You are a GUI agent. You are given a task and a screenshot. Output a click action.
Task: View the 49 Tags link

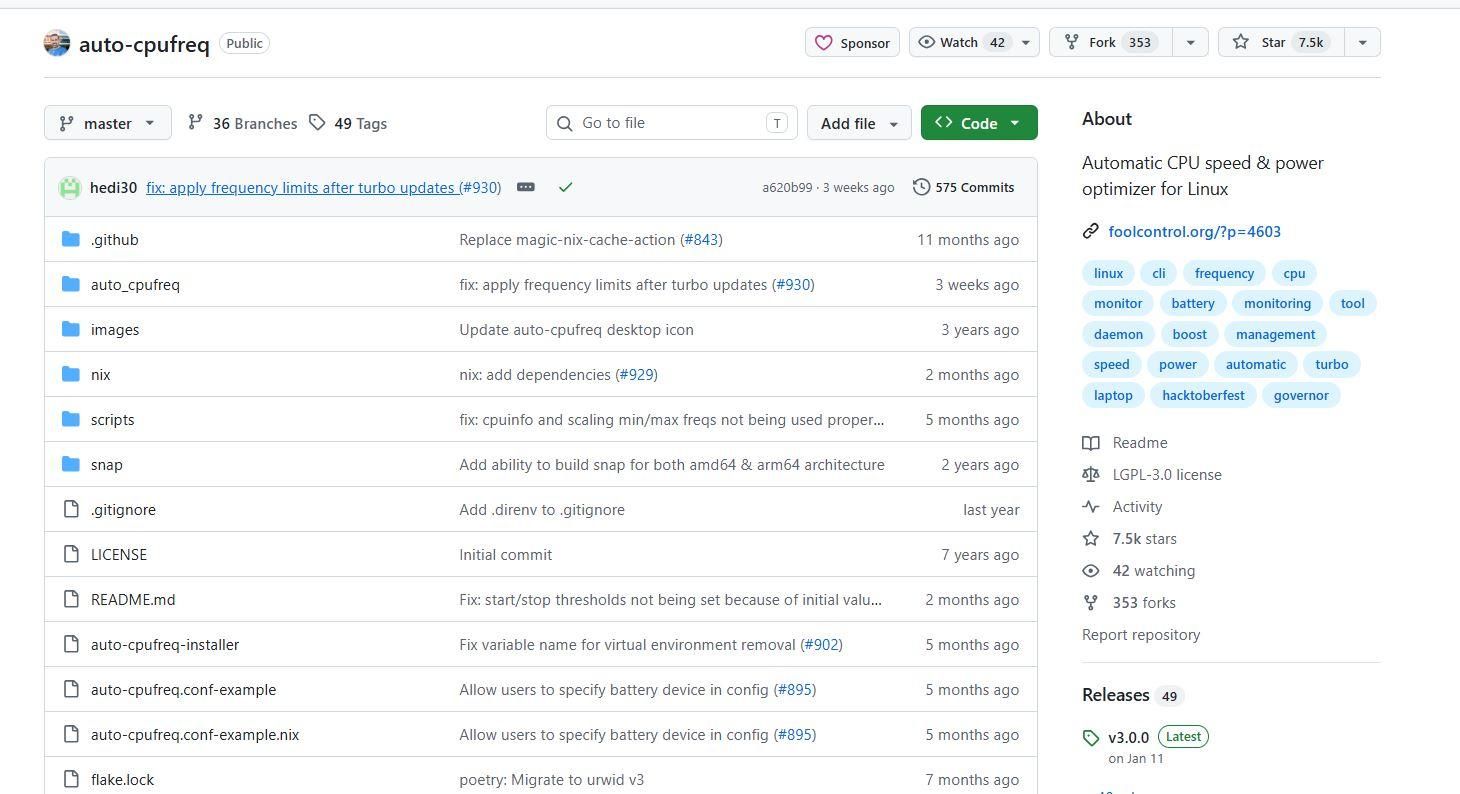[348, 123]
